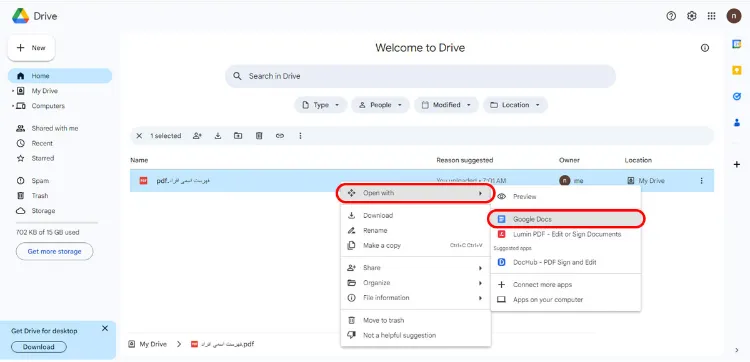Select DocHub - PDF Sign and Edit

point(565,262)
